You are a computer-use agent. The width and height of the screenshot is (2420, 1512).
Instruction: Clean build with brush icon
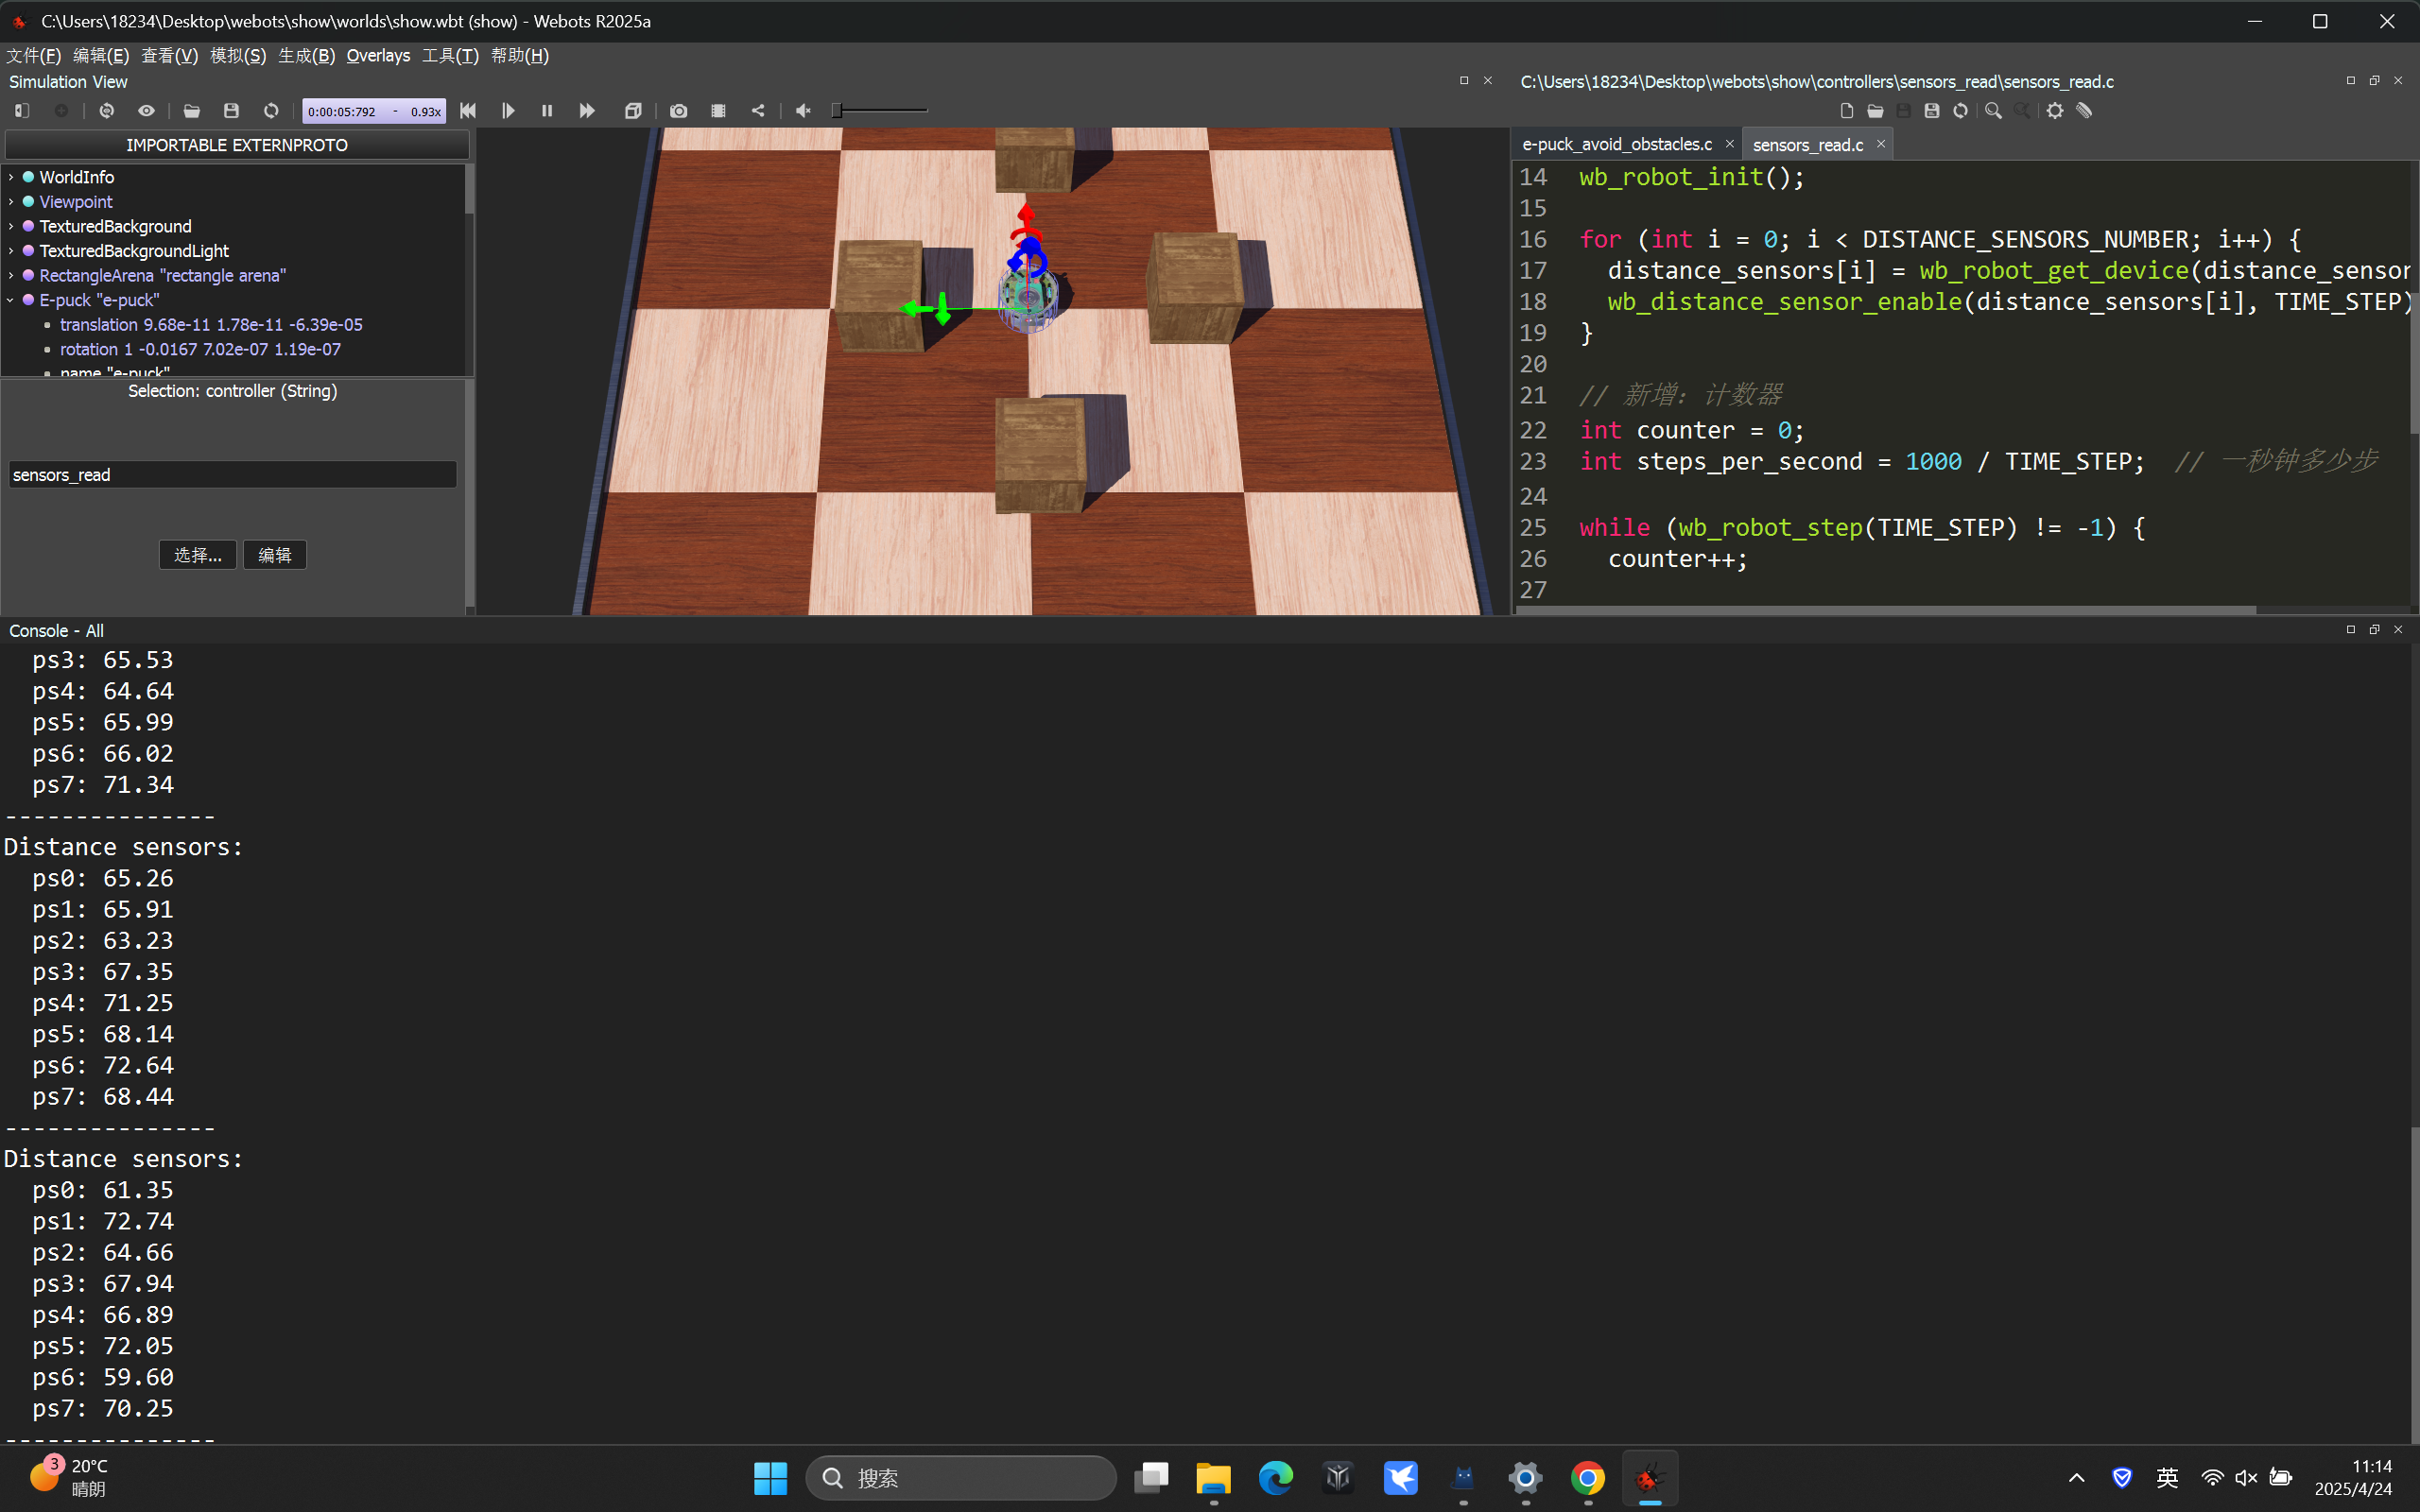click(x=2085, y=111)
